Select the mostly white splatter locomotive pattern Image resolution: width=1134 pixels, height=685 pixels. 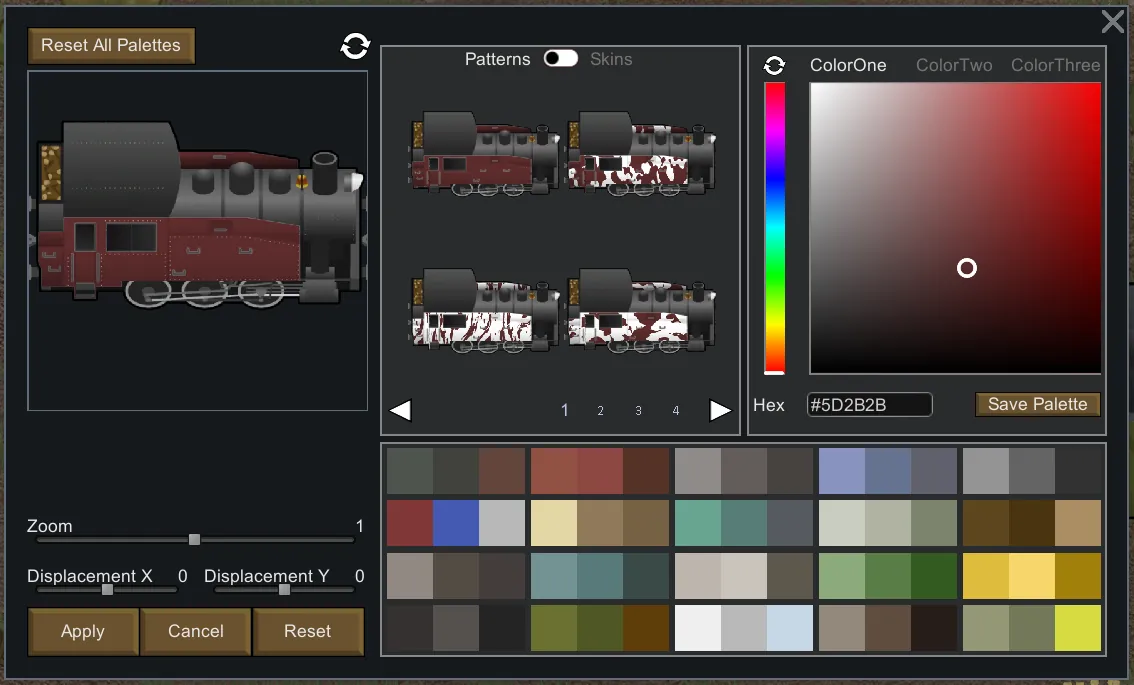[x=484, y=310]
